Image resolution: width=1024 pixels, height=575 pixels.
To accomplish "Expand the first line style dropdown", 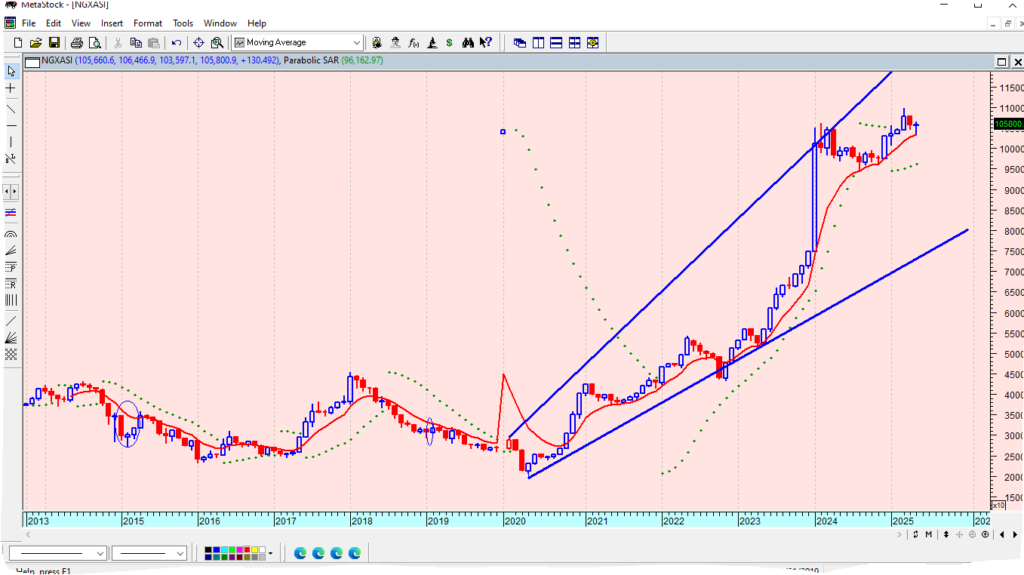I will (99, 553).
